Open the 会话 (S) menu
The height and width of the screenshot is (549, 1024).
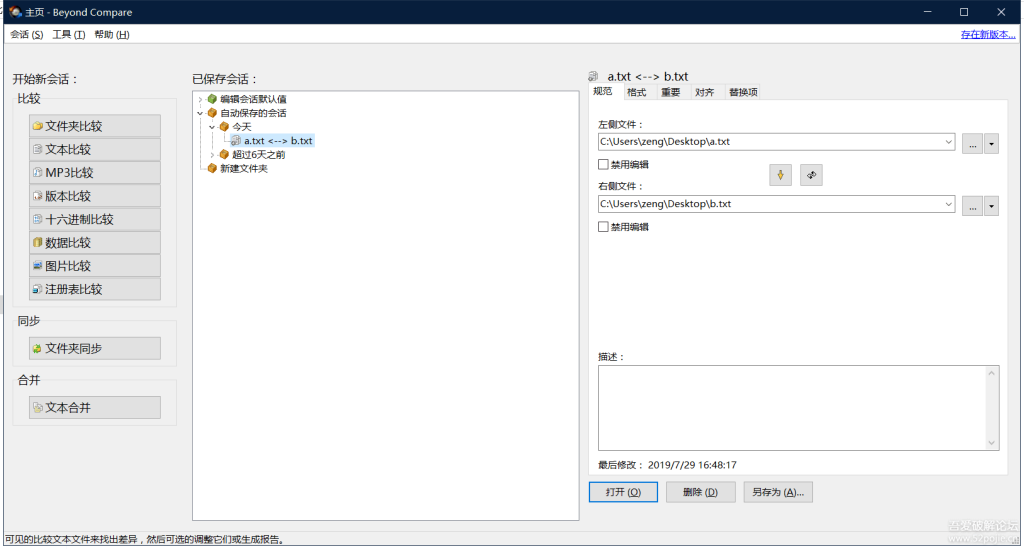pyautogui.click(x=27, y=35)
